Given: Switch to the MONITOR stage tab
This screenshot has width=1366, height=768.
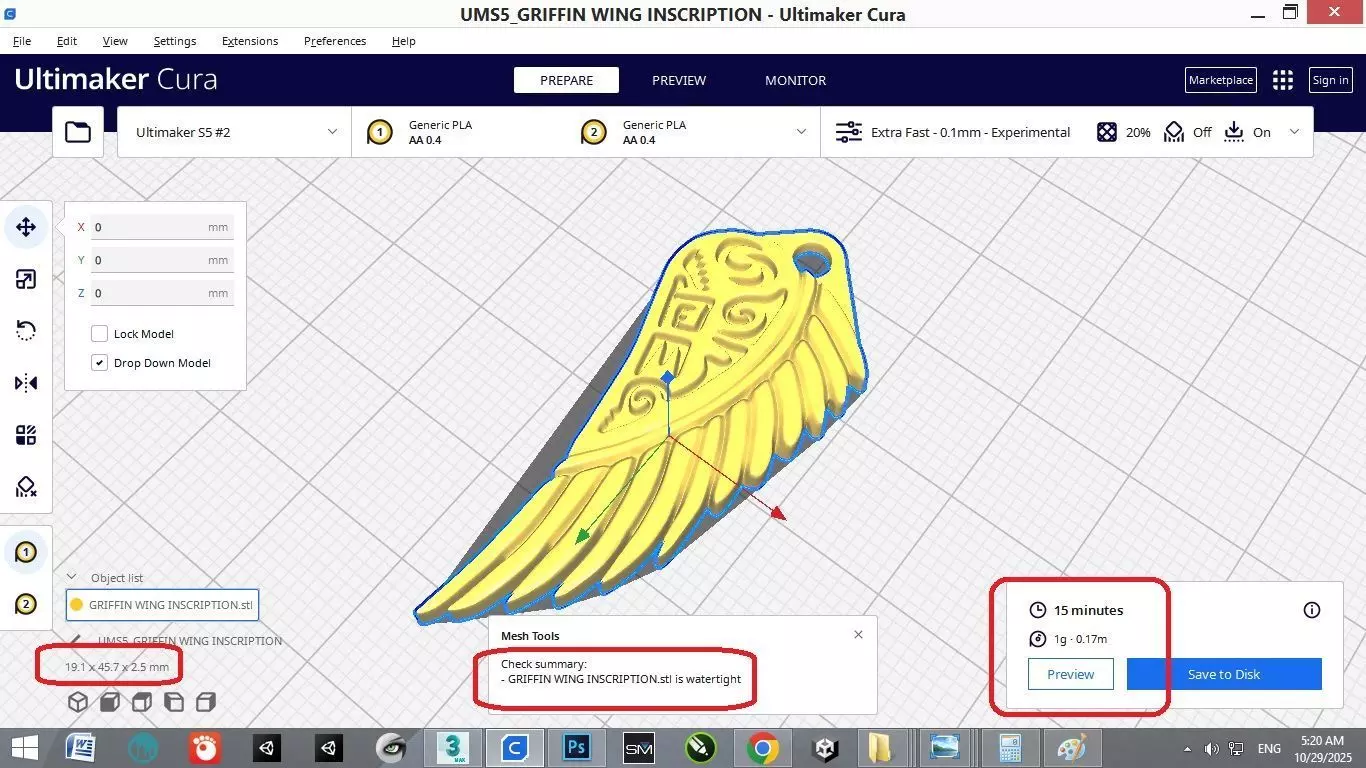Looking at the screenshot, I should (796, 80).
